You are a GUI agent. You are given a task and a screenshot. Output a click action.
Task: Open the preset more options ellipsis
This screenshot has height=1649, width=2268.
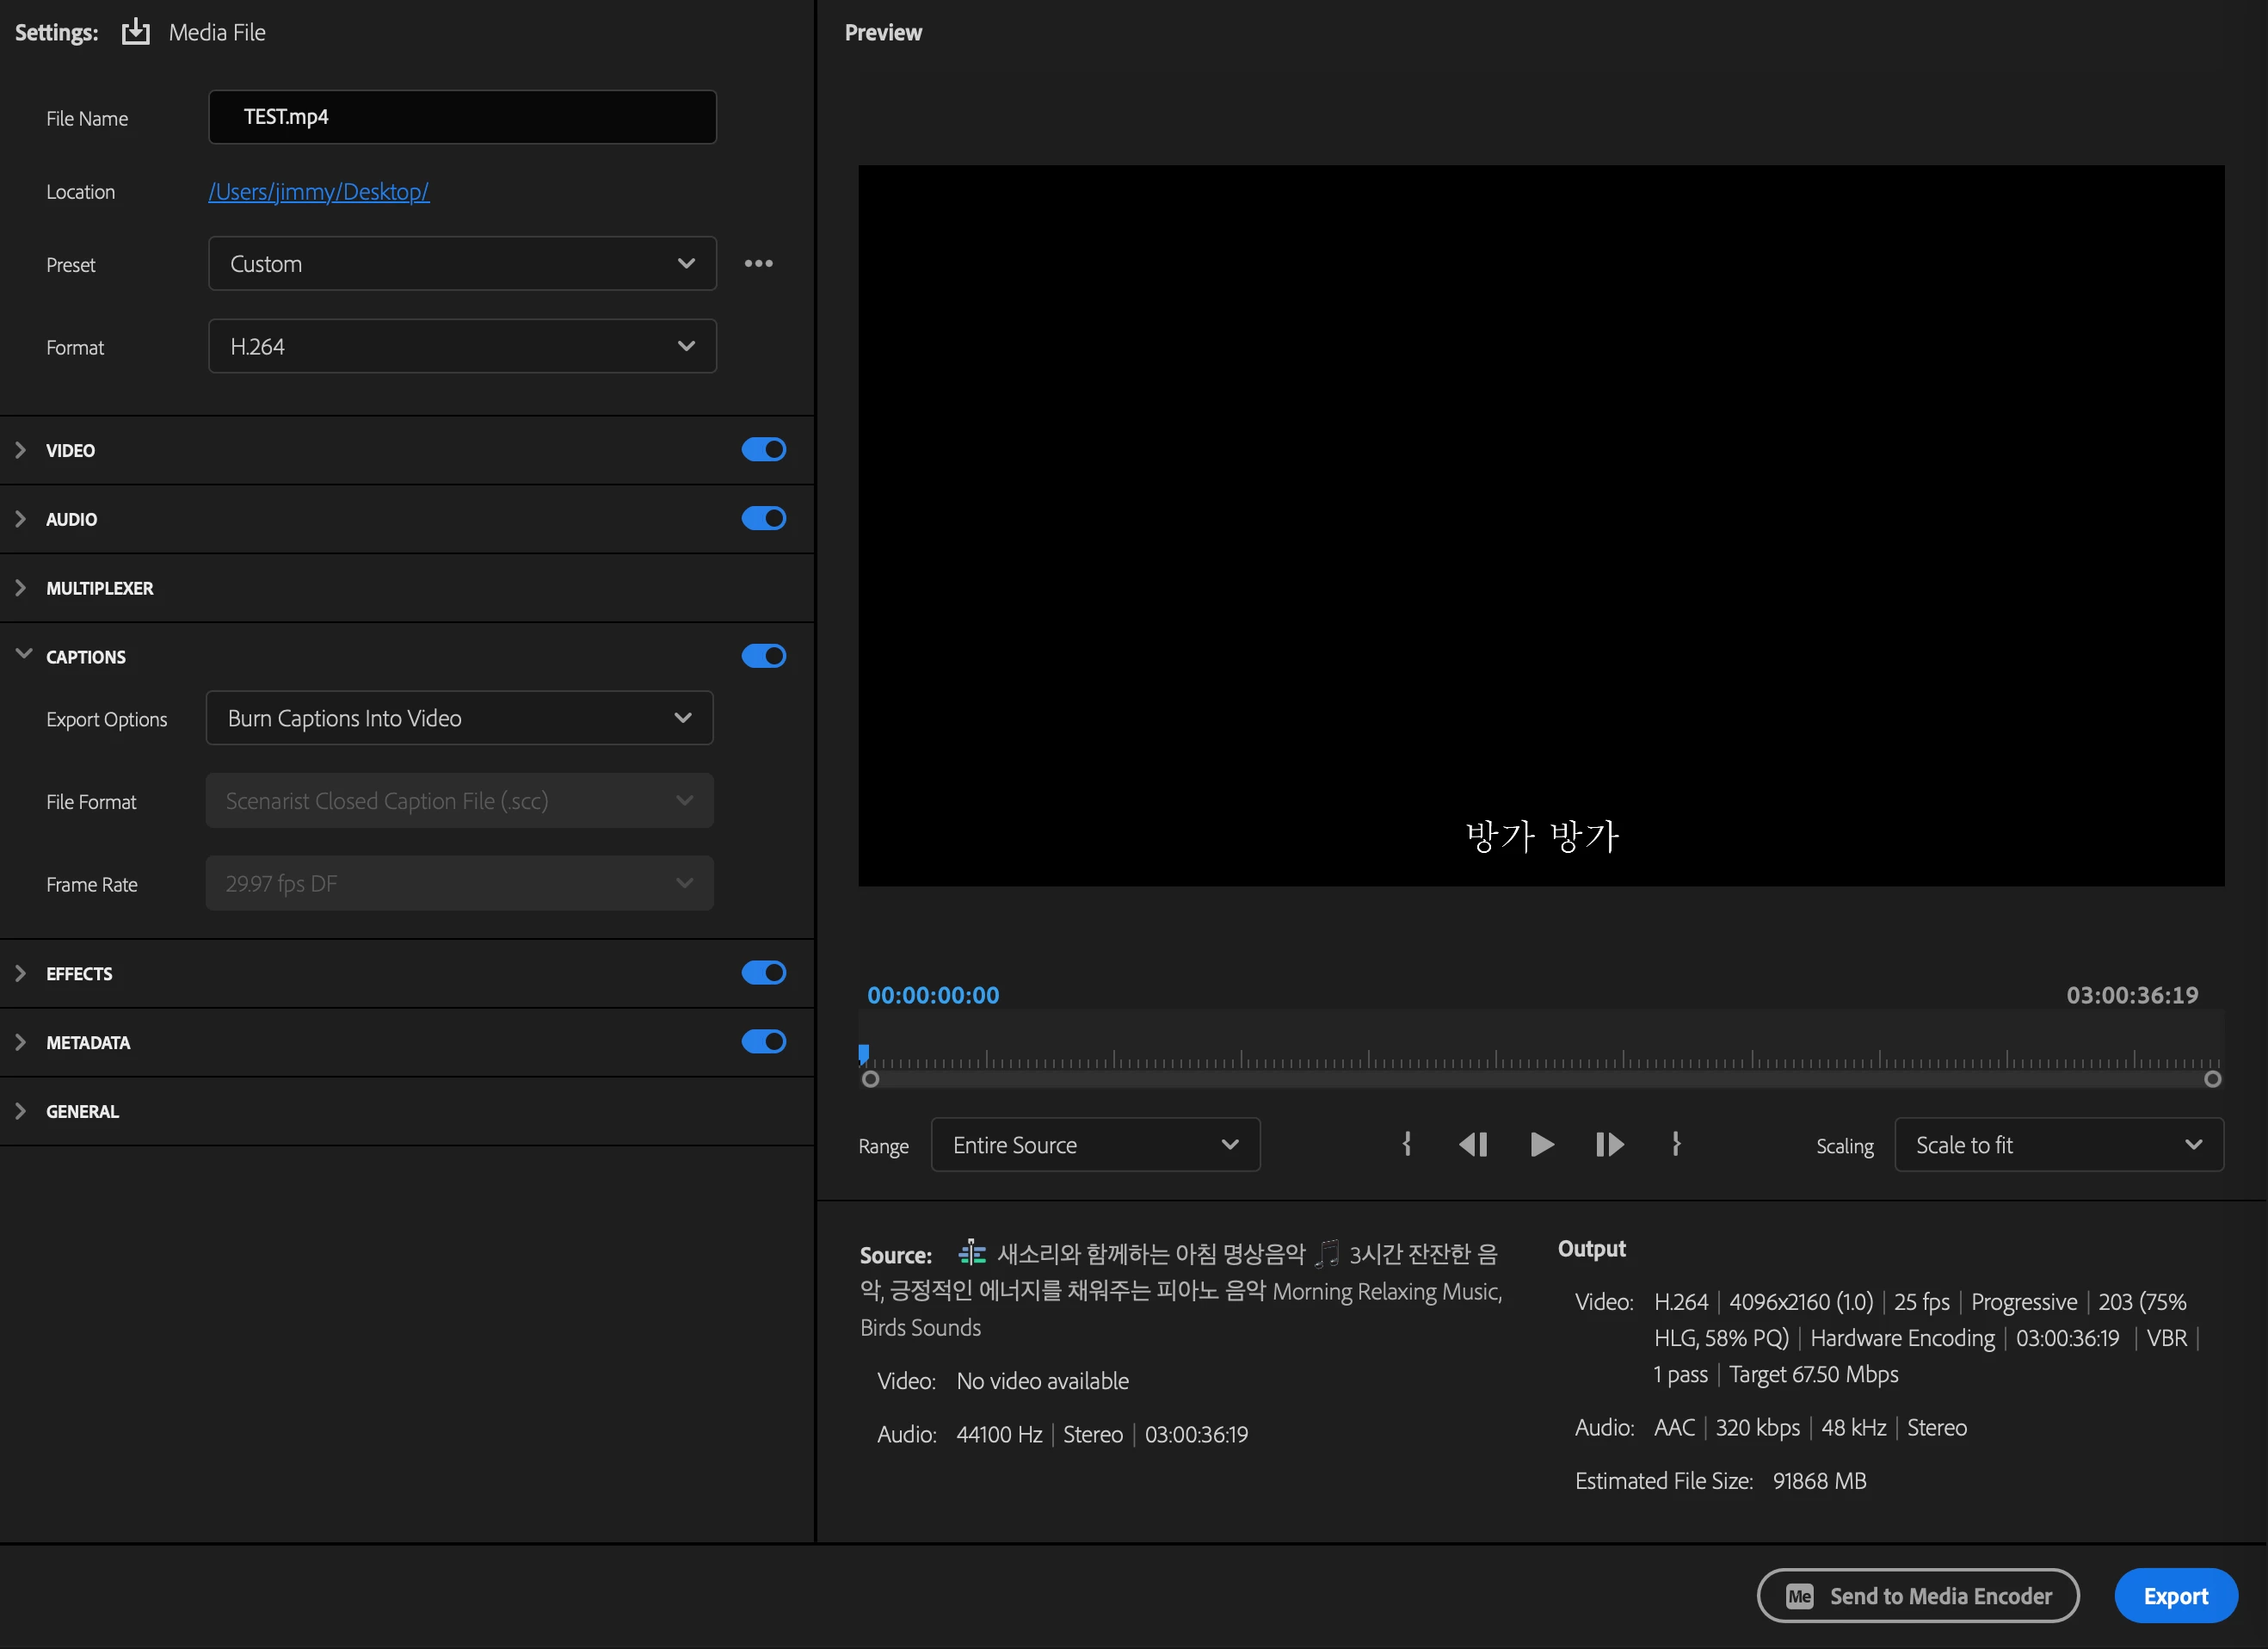[758, 263]
